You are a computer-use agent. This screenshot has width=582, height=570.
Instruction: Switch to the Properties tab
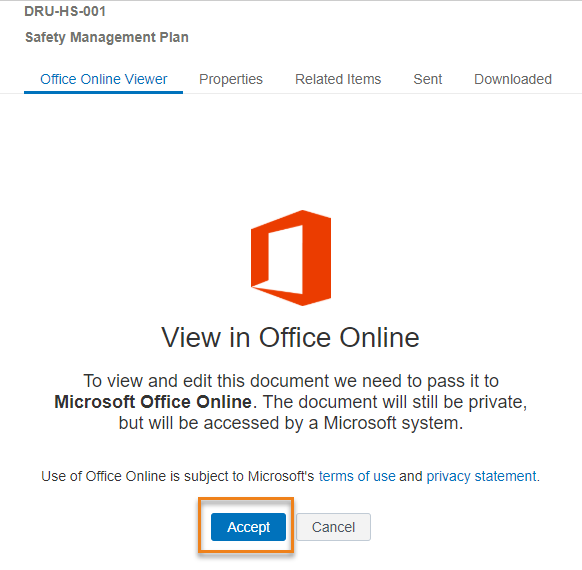tap(230, 79)
